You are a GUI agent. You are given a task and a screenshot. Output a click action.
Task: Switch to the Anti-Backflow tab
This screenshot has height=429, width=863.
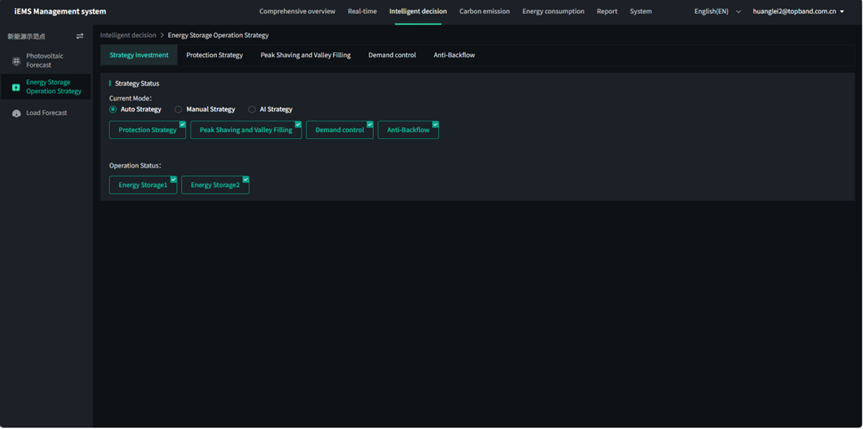click(454, 55)
